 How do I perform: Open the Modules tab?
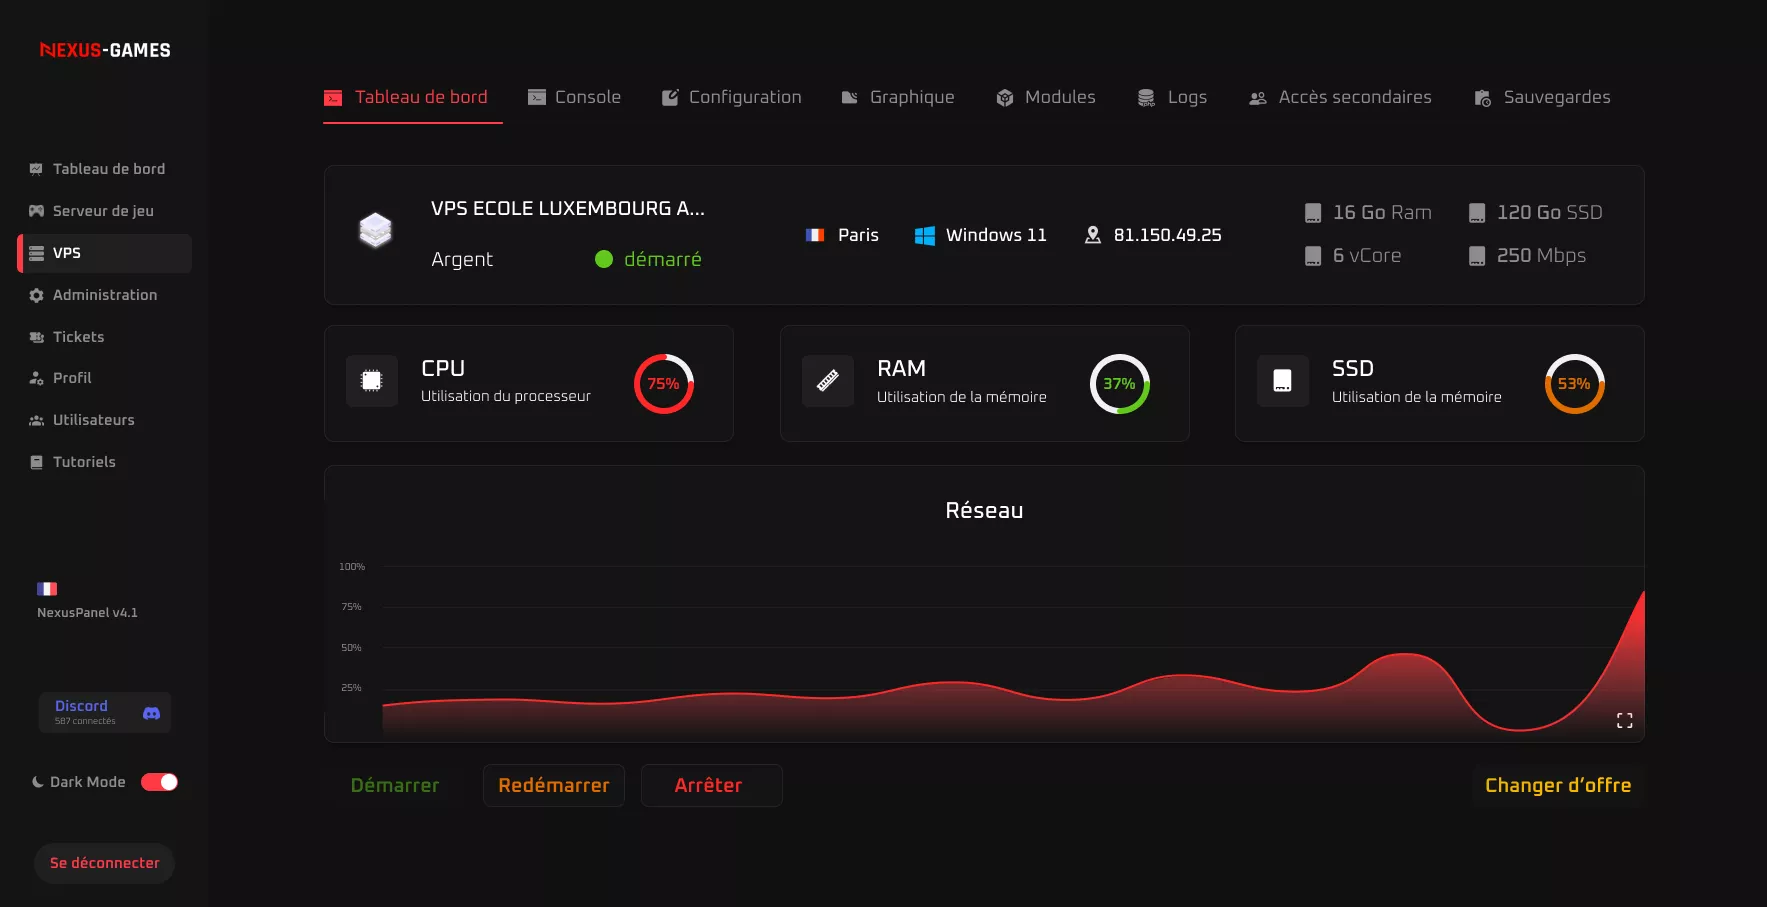(1046, 97)
